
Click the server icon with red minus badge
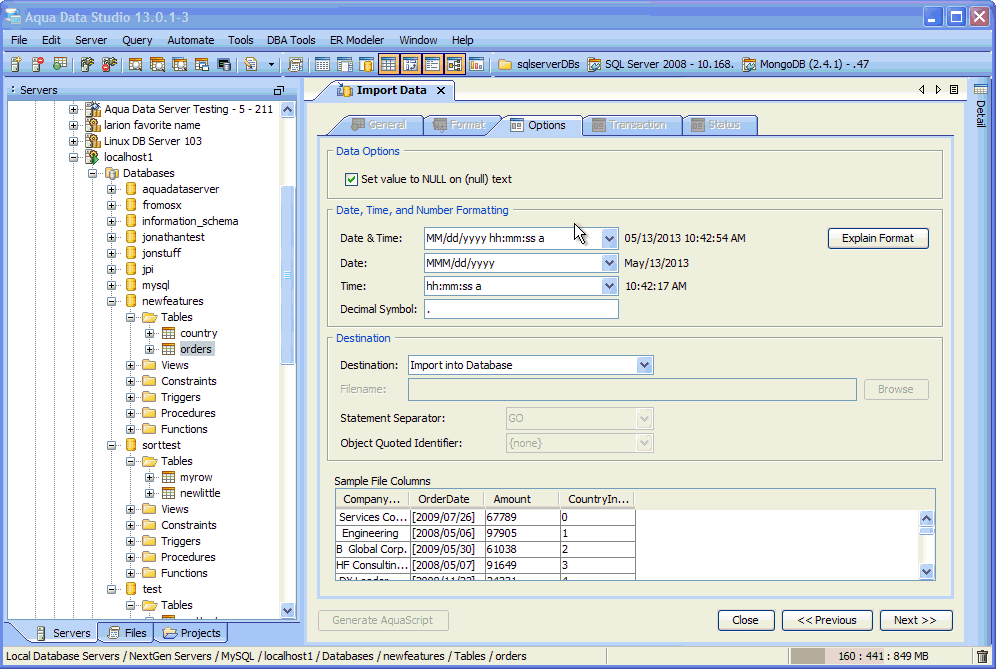pos(38,64)
